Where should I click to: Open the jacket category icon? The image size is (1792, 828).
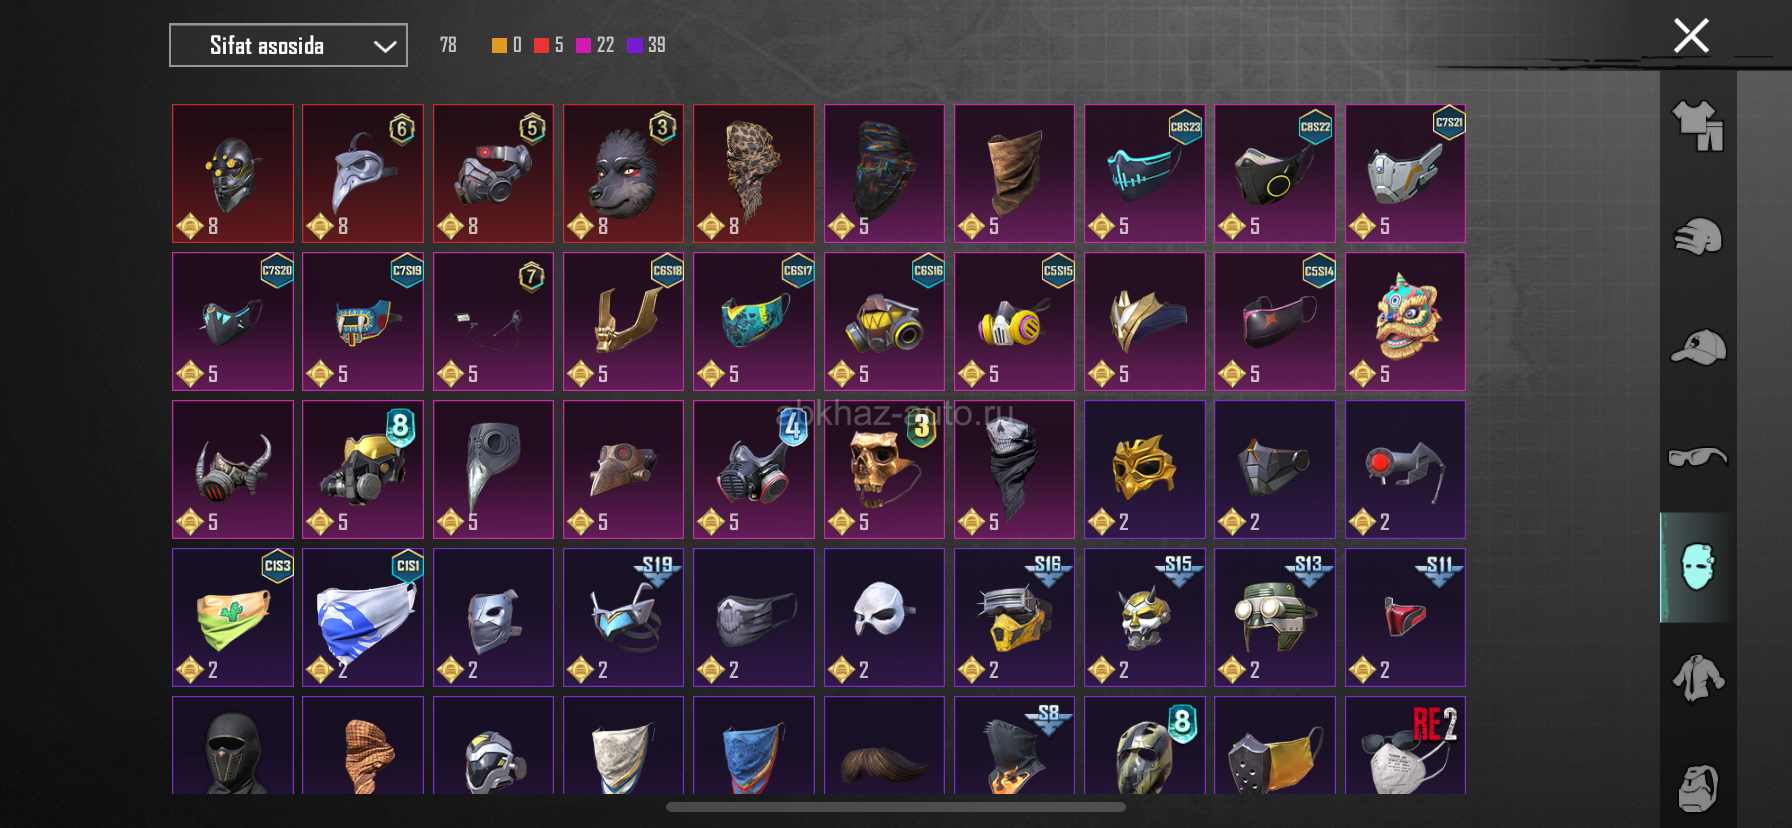[1698, 678]
